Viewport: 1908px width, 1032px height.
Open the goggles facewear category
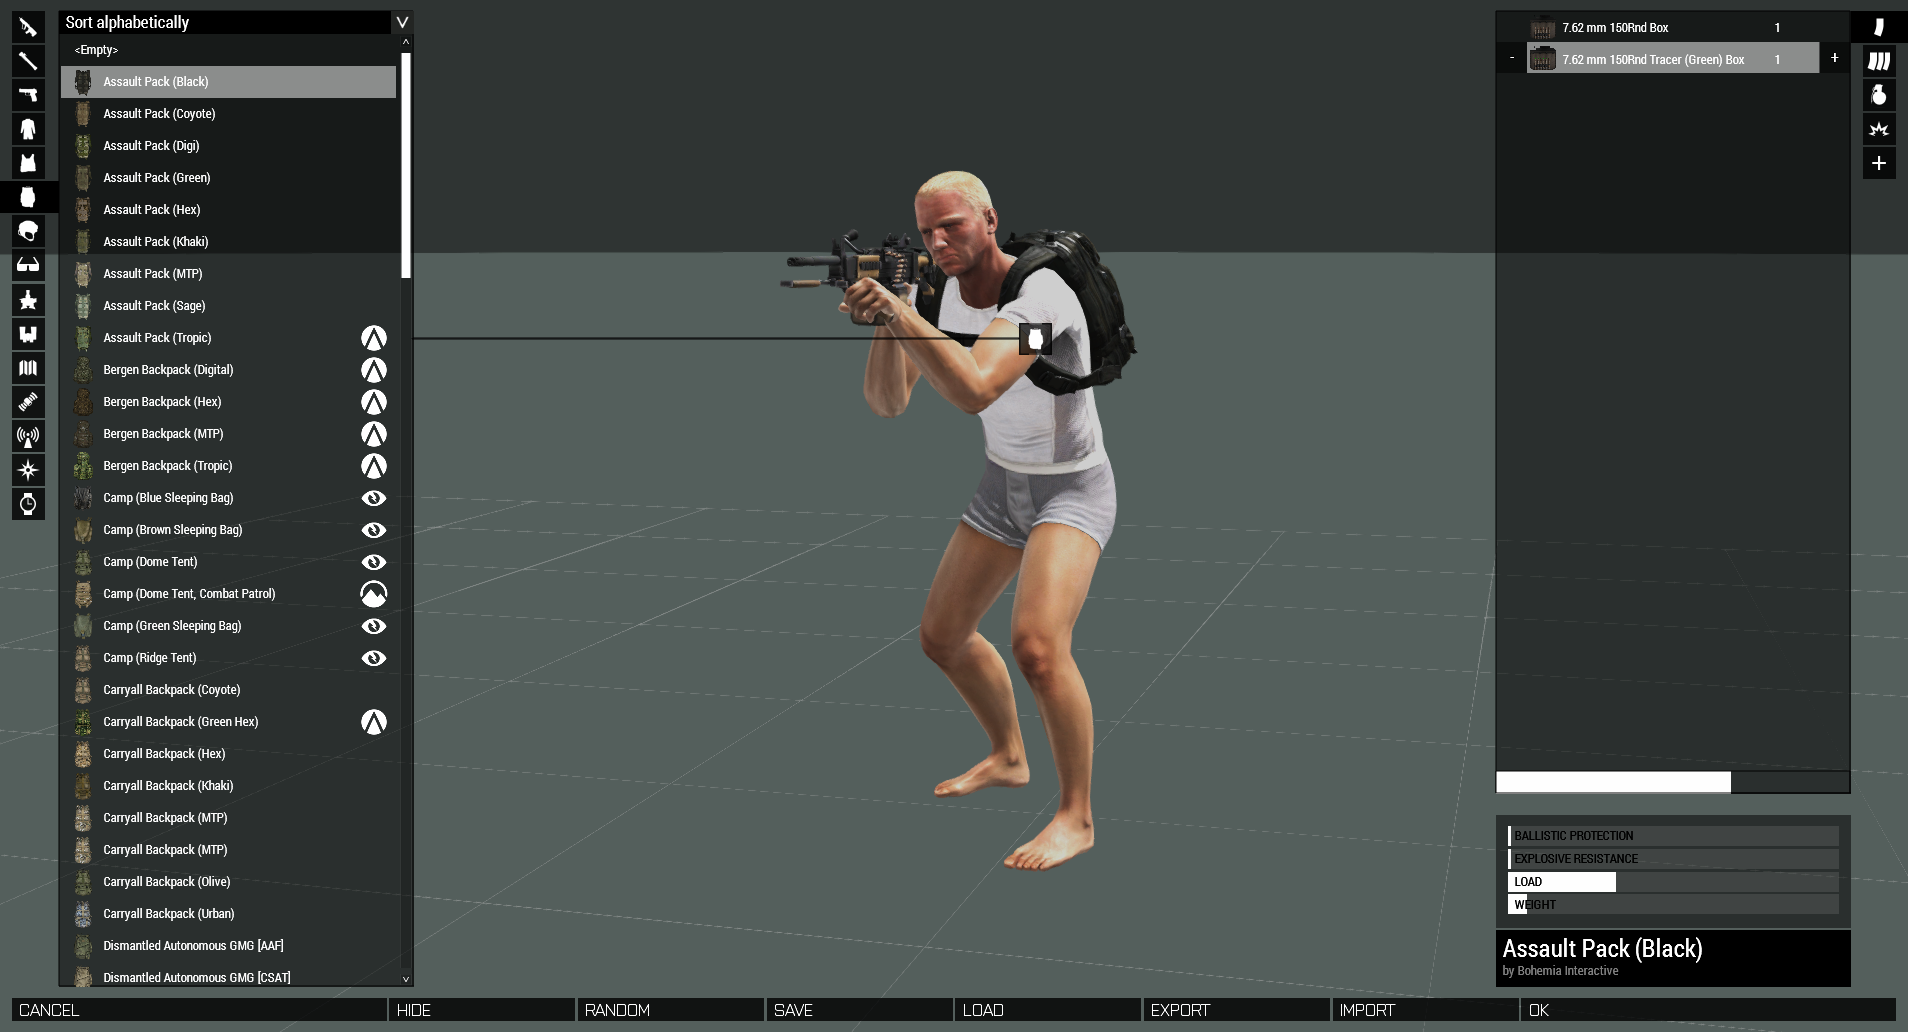28,265
